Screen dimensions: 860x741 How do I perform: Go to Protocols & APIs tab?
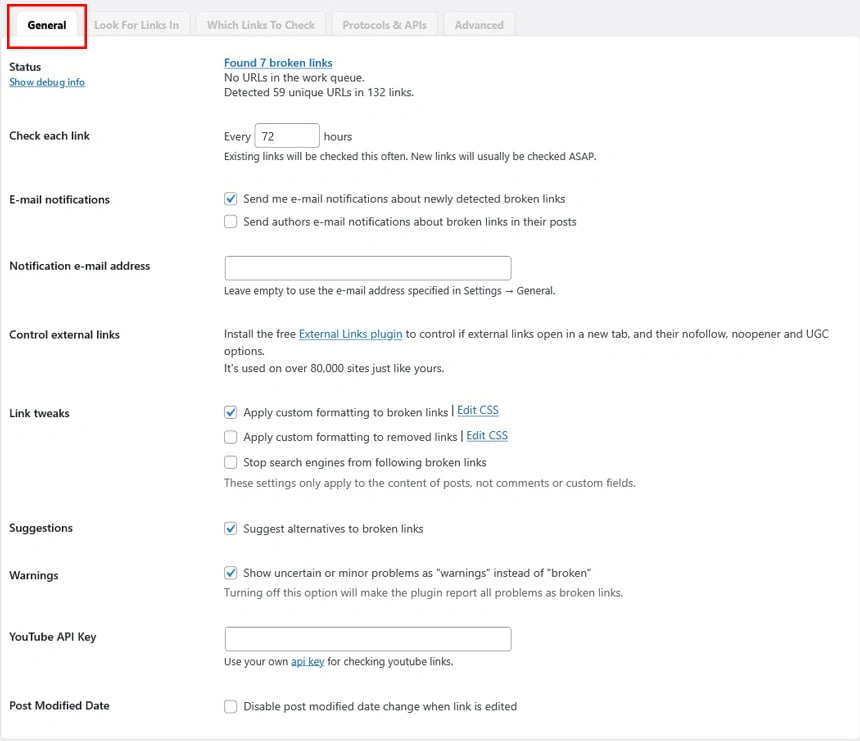click(384, 25)
